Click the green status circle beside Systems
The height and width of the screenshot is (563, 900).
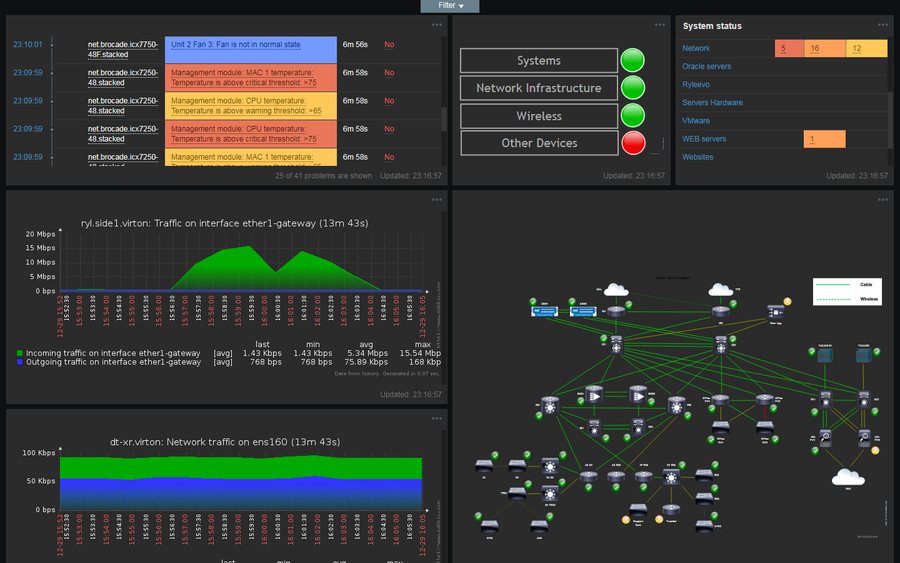coord(633,60)
